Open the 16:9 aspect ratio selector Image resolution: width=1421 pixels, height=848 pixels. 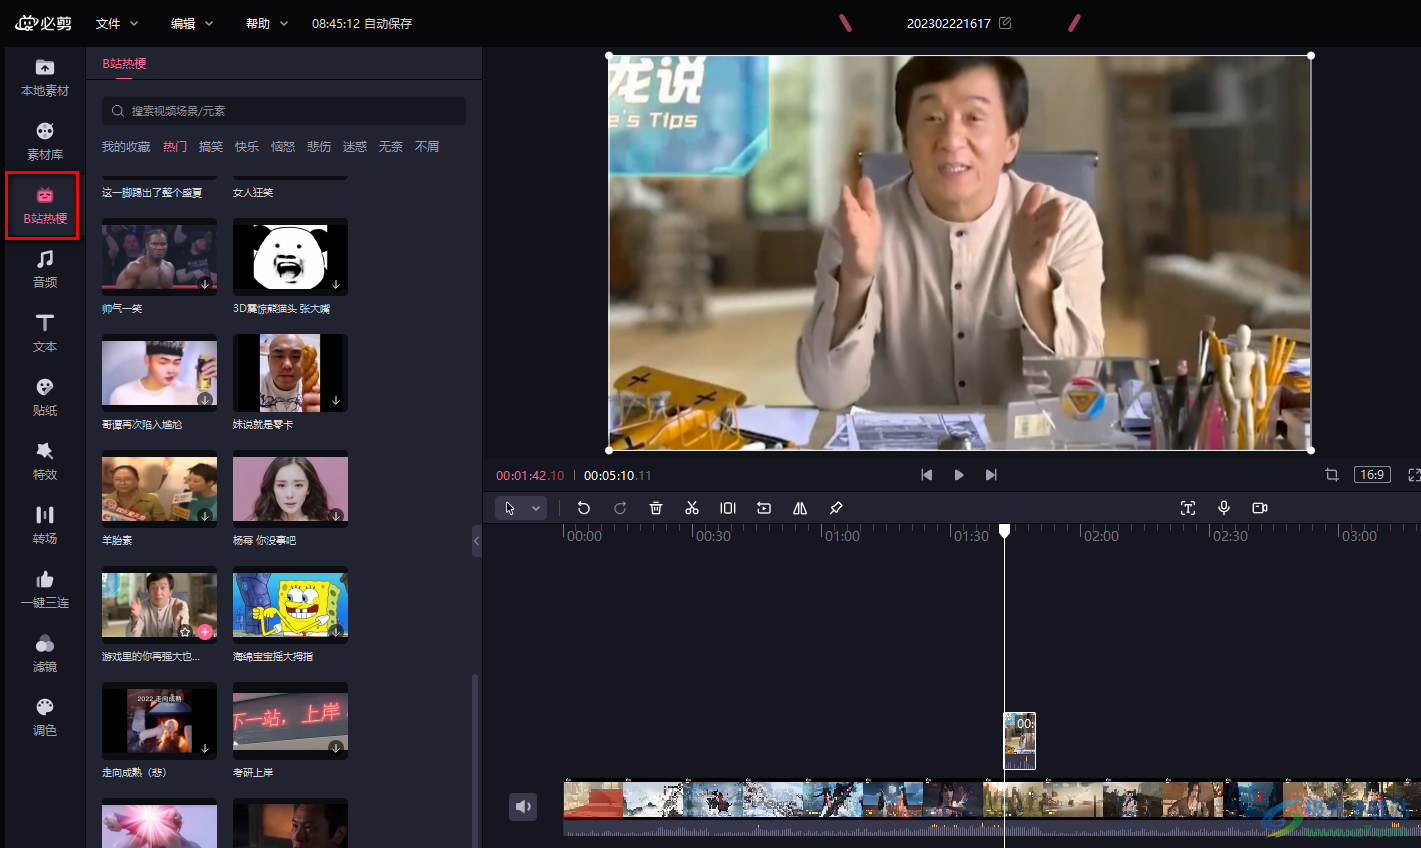pyautogui.click(x=1372, y=475)
